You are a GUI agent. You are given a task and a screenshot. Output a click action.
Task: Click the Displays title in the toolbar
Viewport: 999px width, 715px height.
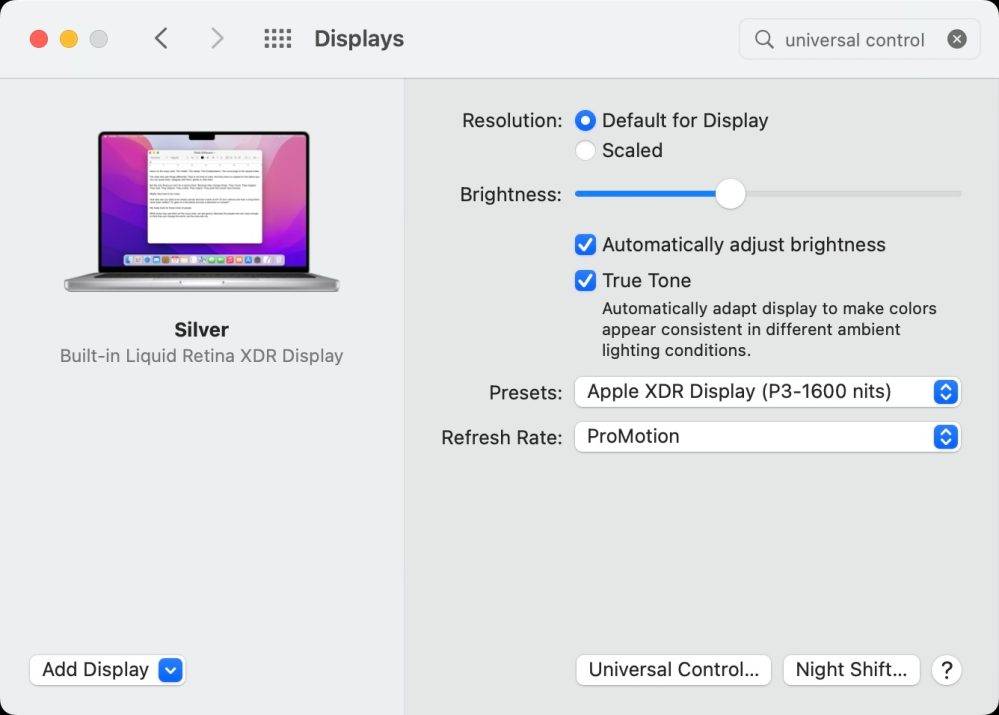tap(358, 38)
